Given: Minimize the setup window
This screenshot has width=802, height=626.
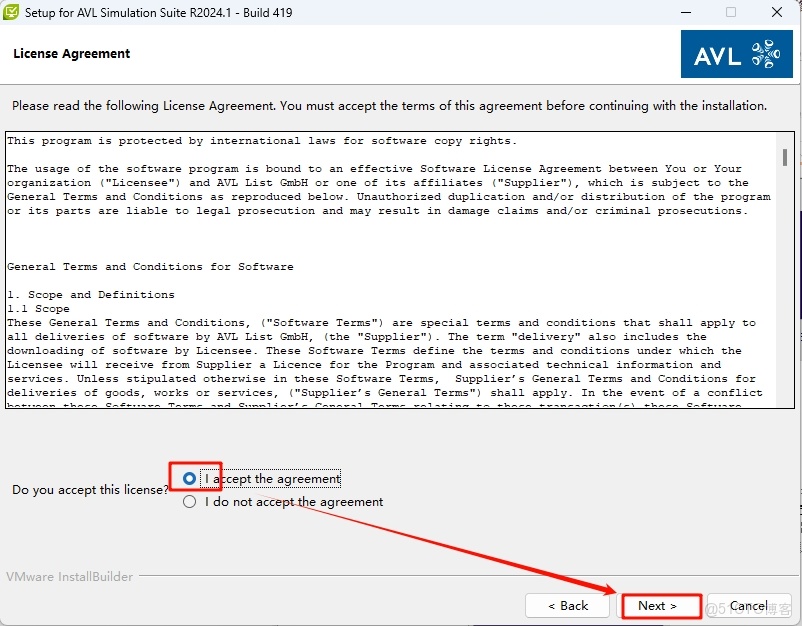Looking at the screenshot, I should [686, 12].
